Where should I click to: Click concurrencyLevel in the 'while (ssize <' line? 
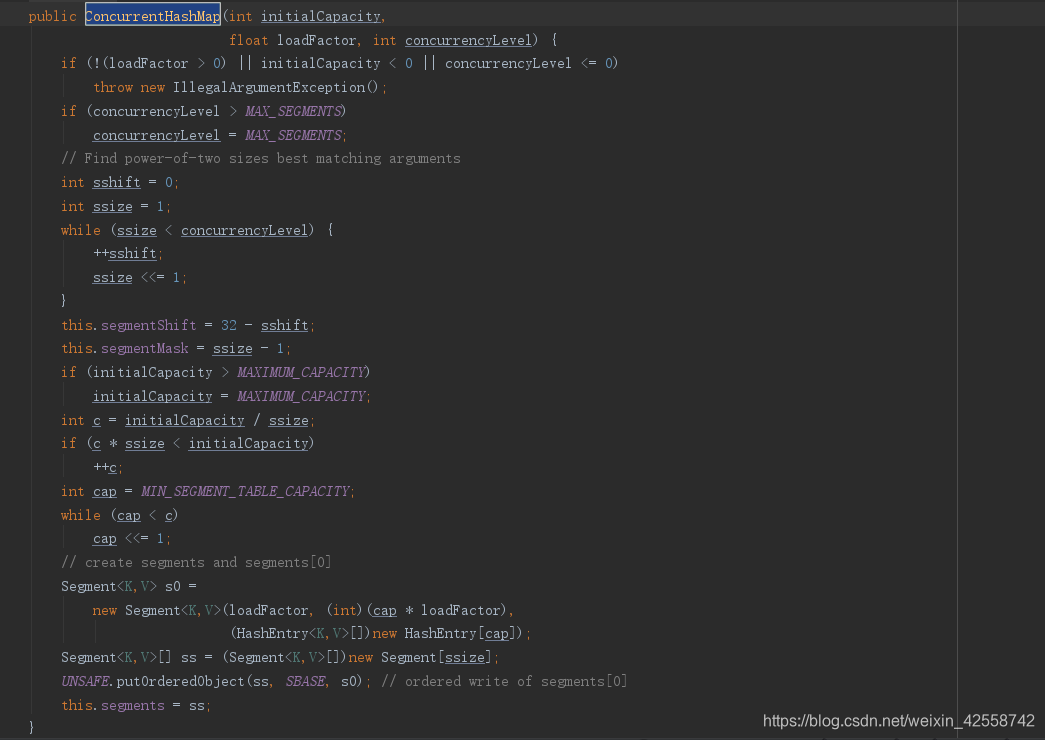pyautogui.click(x=245, y=230)
